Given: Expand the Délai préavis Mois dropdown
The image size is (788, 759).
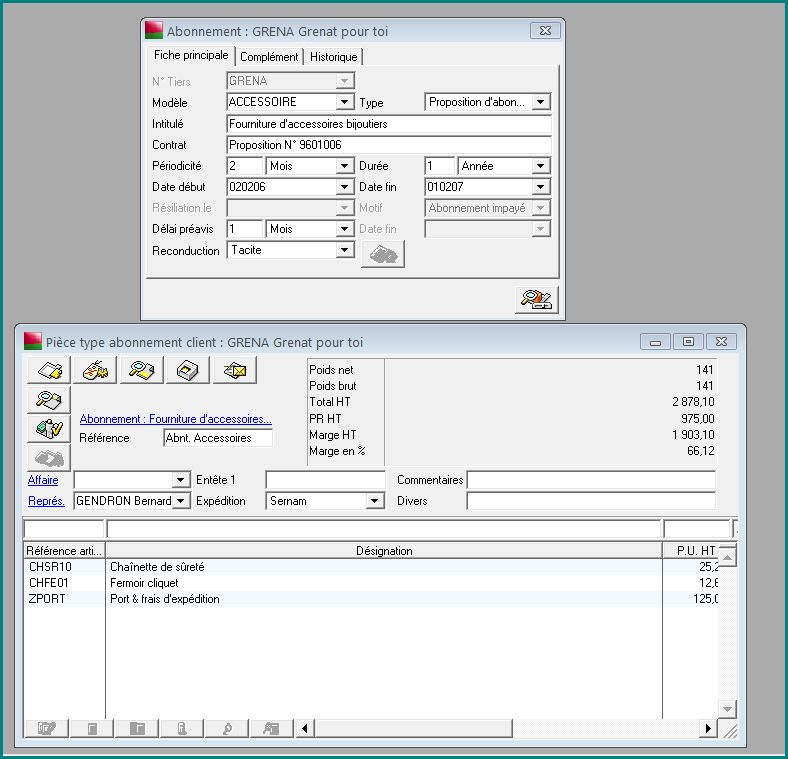Looking at the screenshot, I should click(x=344, y=229).
